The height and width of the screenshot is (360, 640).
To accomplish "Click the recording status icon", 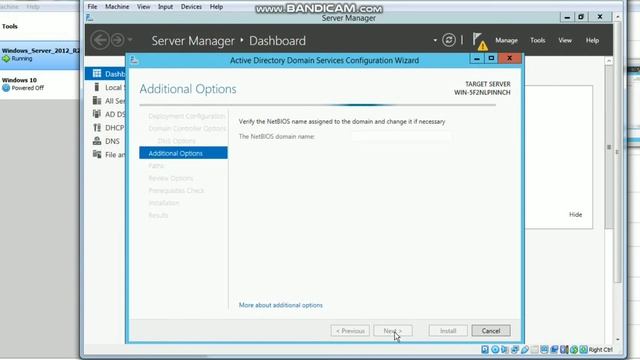I will click(554, 349).
